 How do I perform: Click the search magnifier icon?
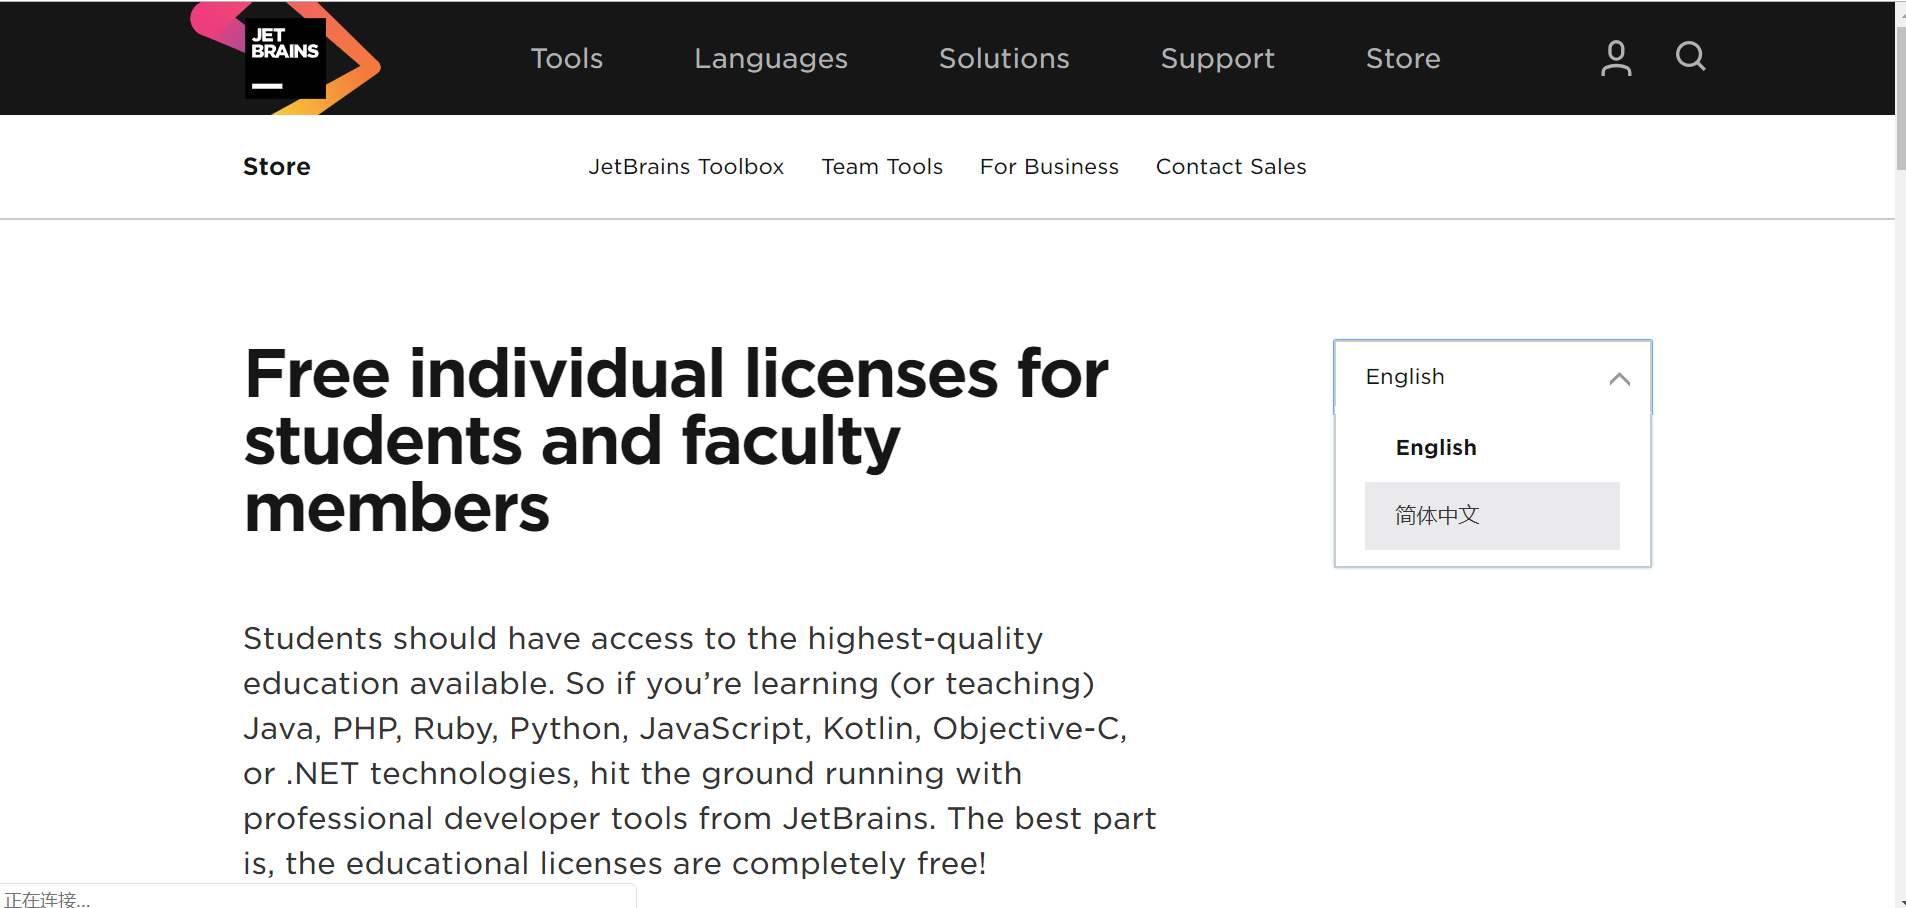[x=1688, y=57]
